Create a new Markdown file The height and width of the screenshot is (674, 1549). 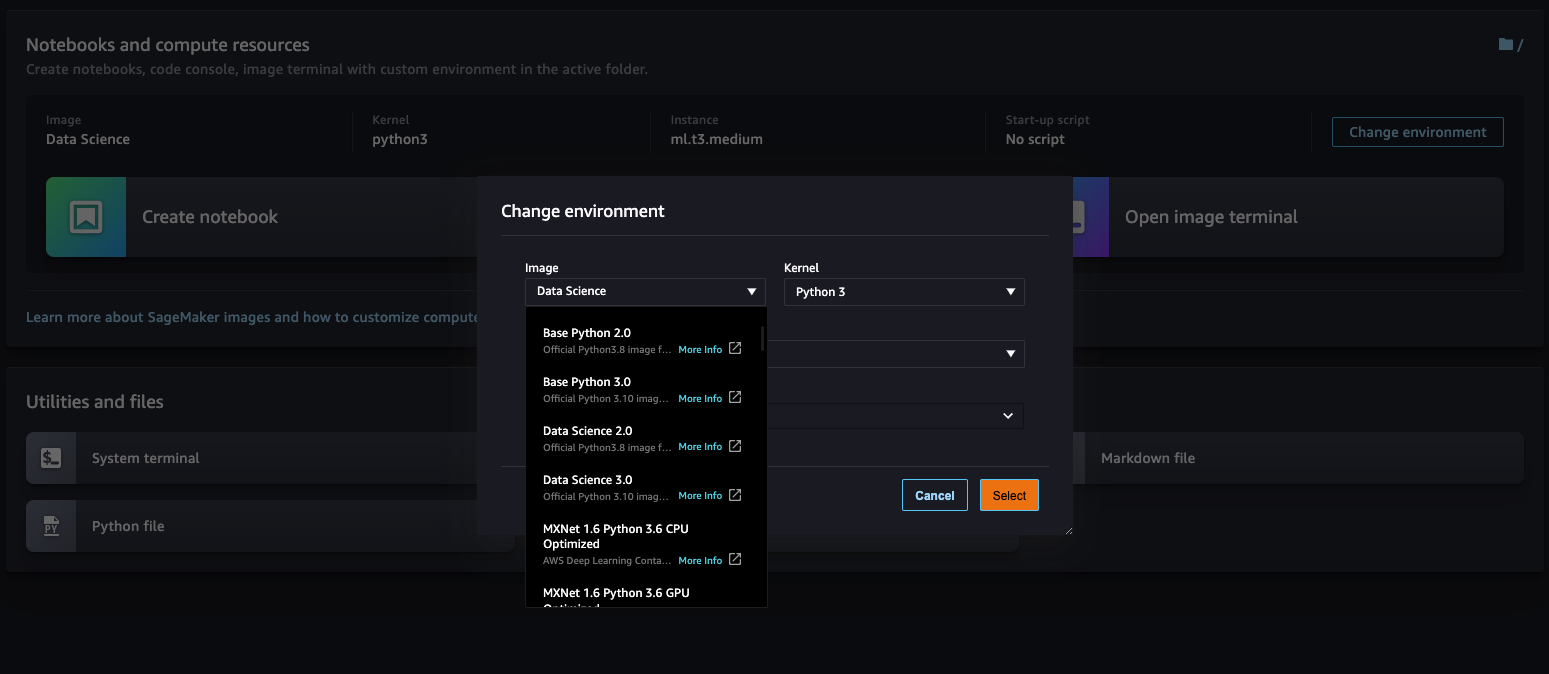click(x=1298, y=458)
